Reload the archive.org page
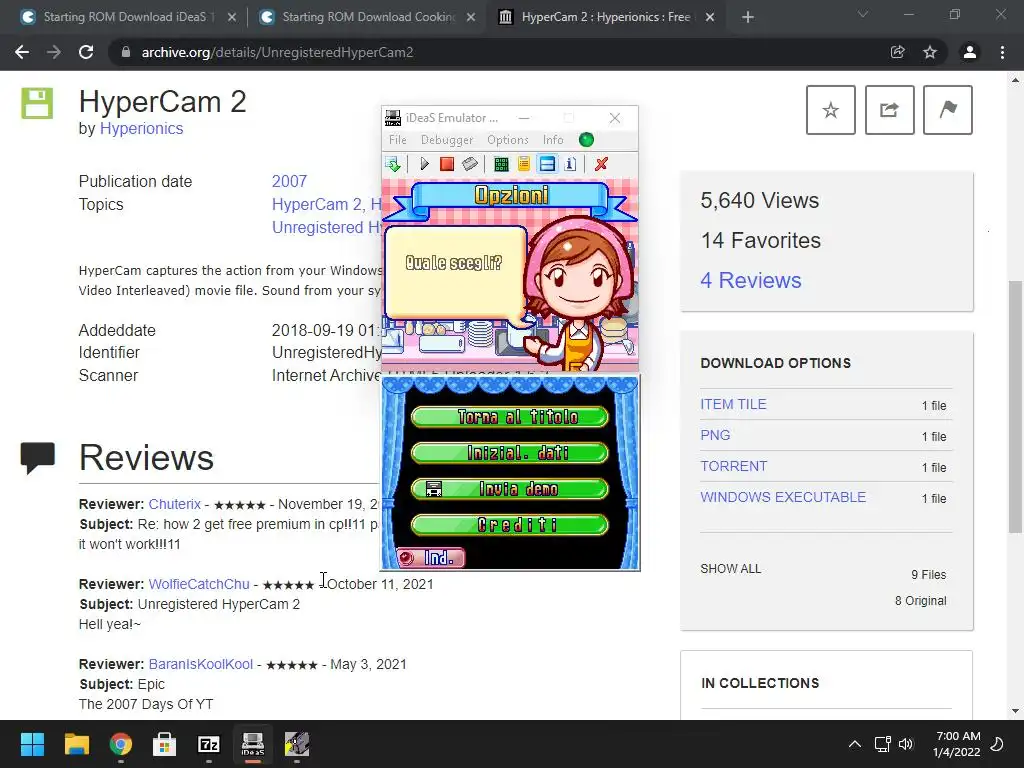1024x768 pixels. tap(86, 52)
